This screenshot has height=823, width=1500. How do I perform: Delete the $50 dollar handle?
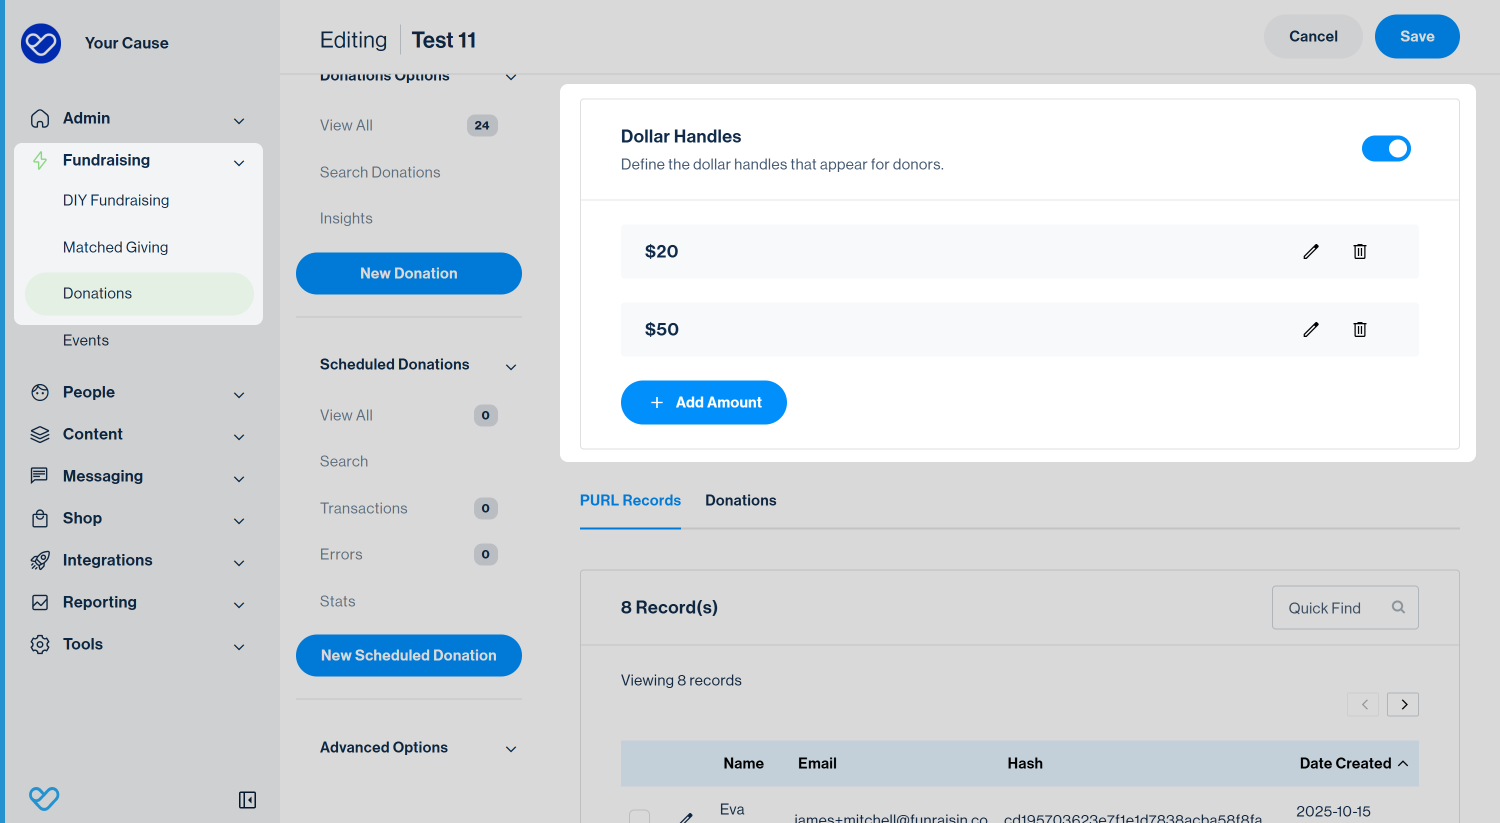tap(1360, 329)
